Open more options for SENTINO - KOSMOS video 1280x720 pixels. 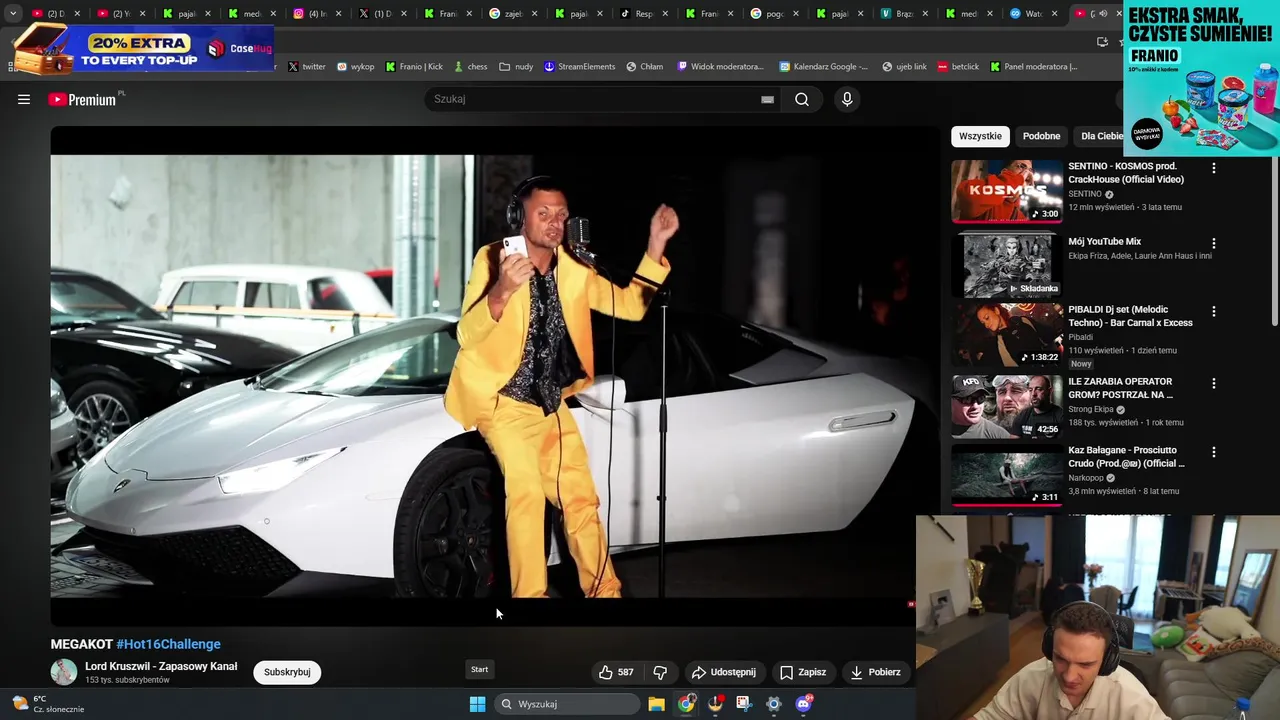1214,168
